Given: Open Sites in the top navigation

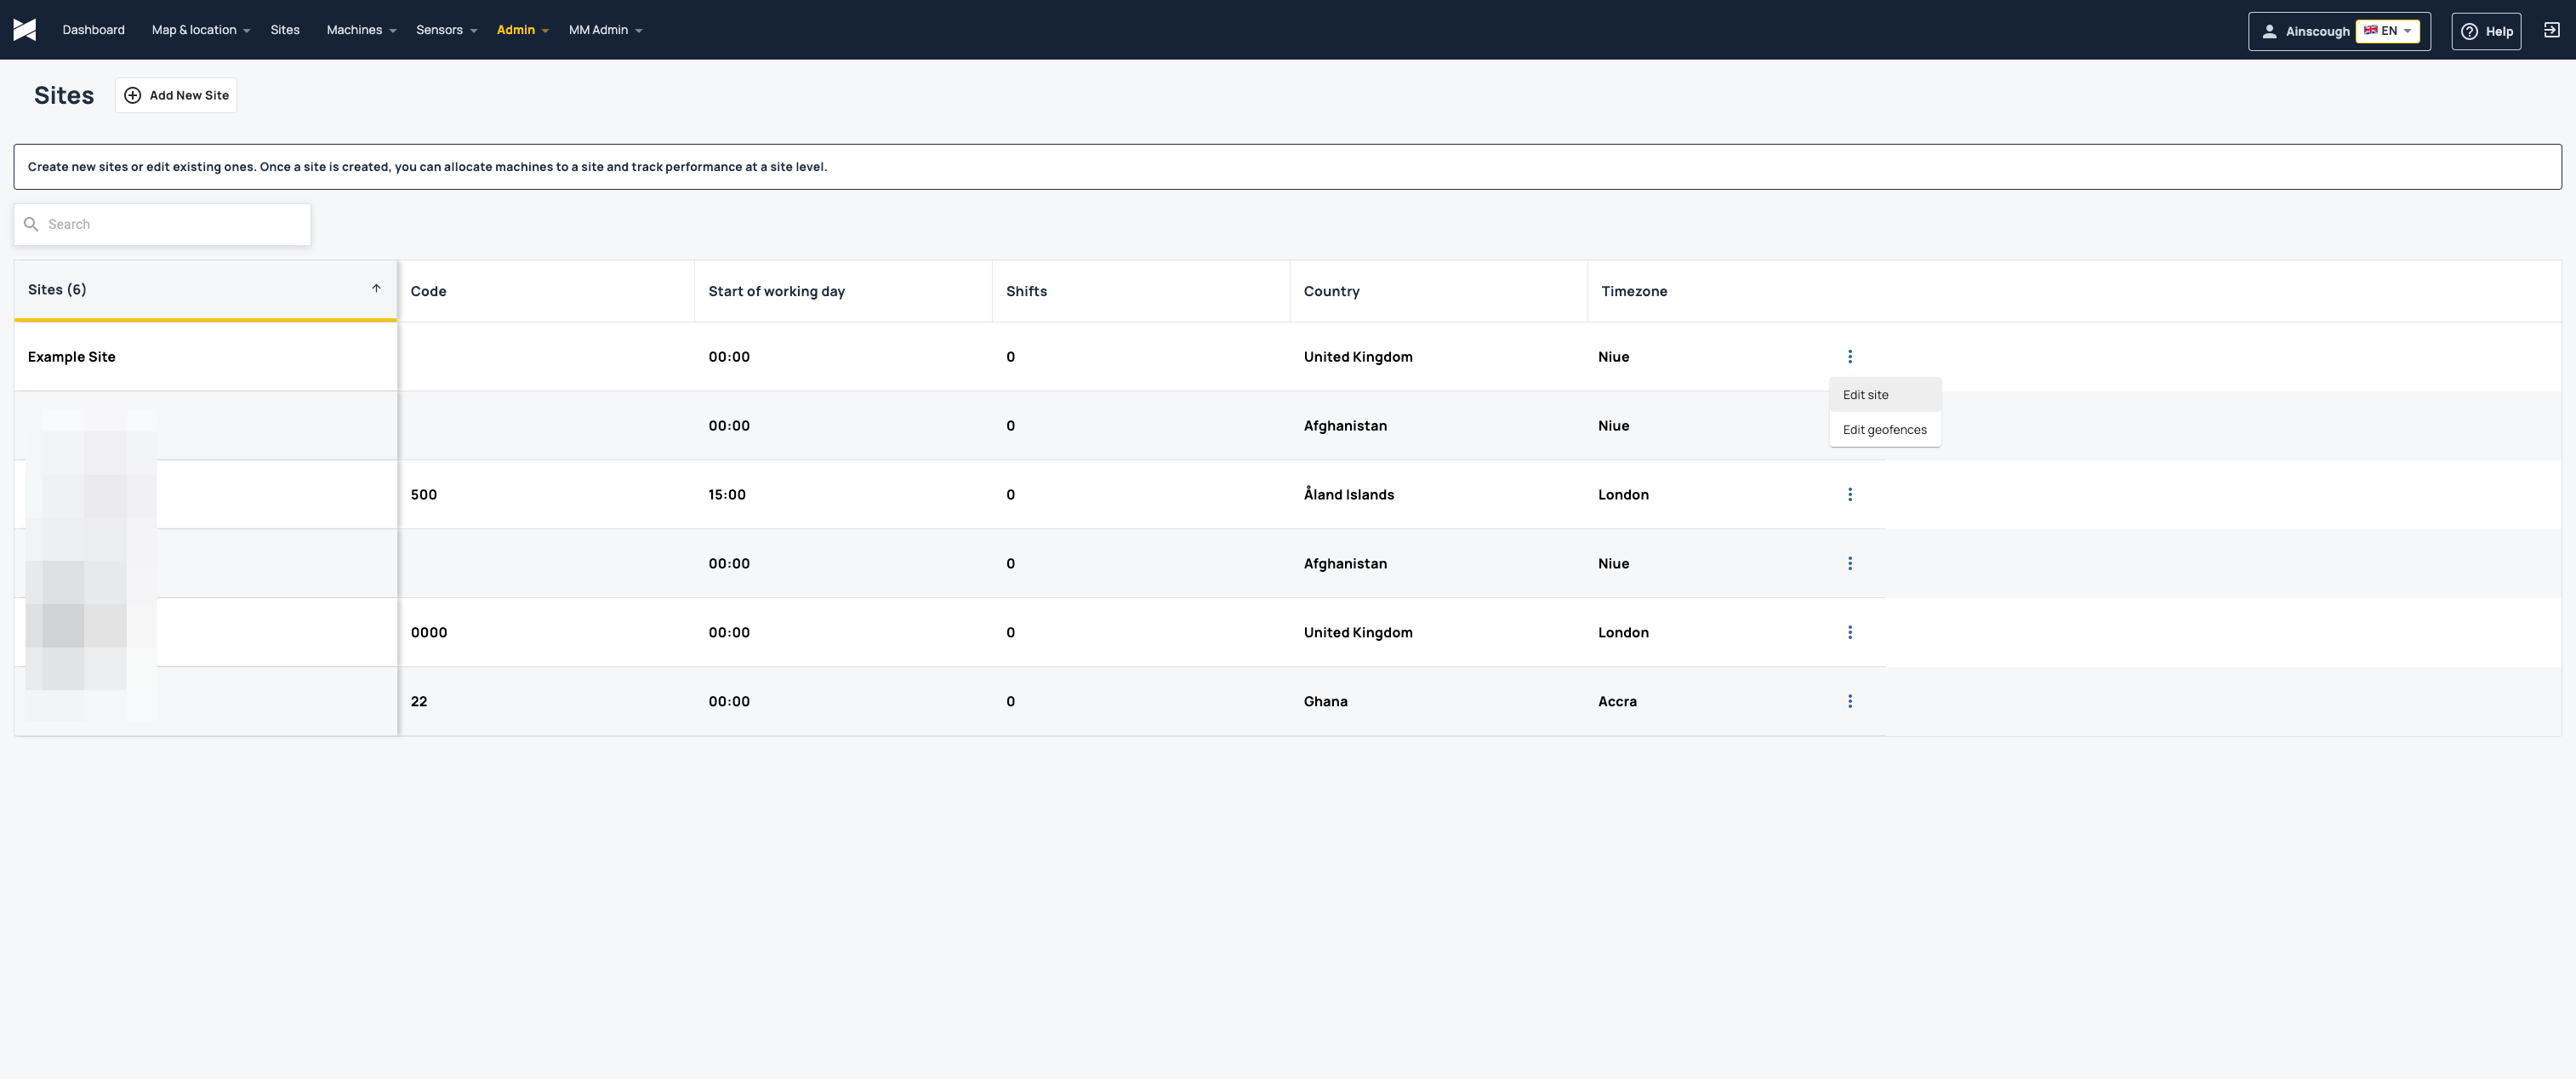Looking at the screenshot, I should click(x=285, y=30).
